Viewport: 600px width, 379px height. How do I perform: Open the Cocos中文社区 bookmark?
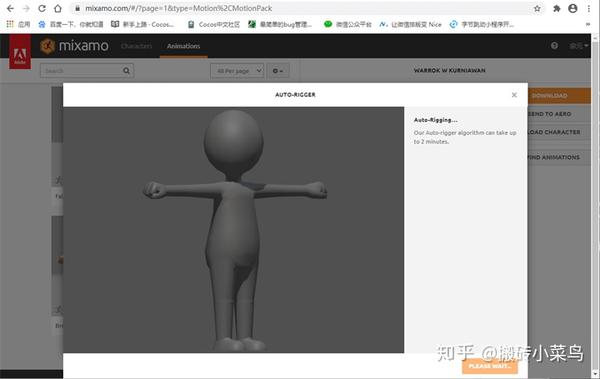coord(214,24)
